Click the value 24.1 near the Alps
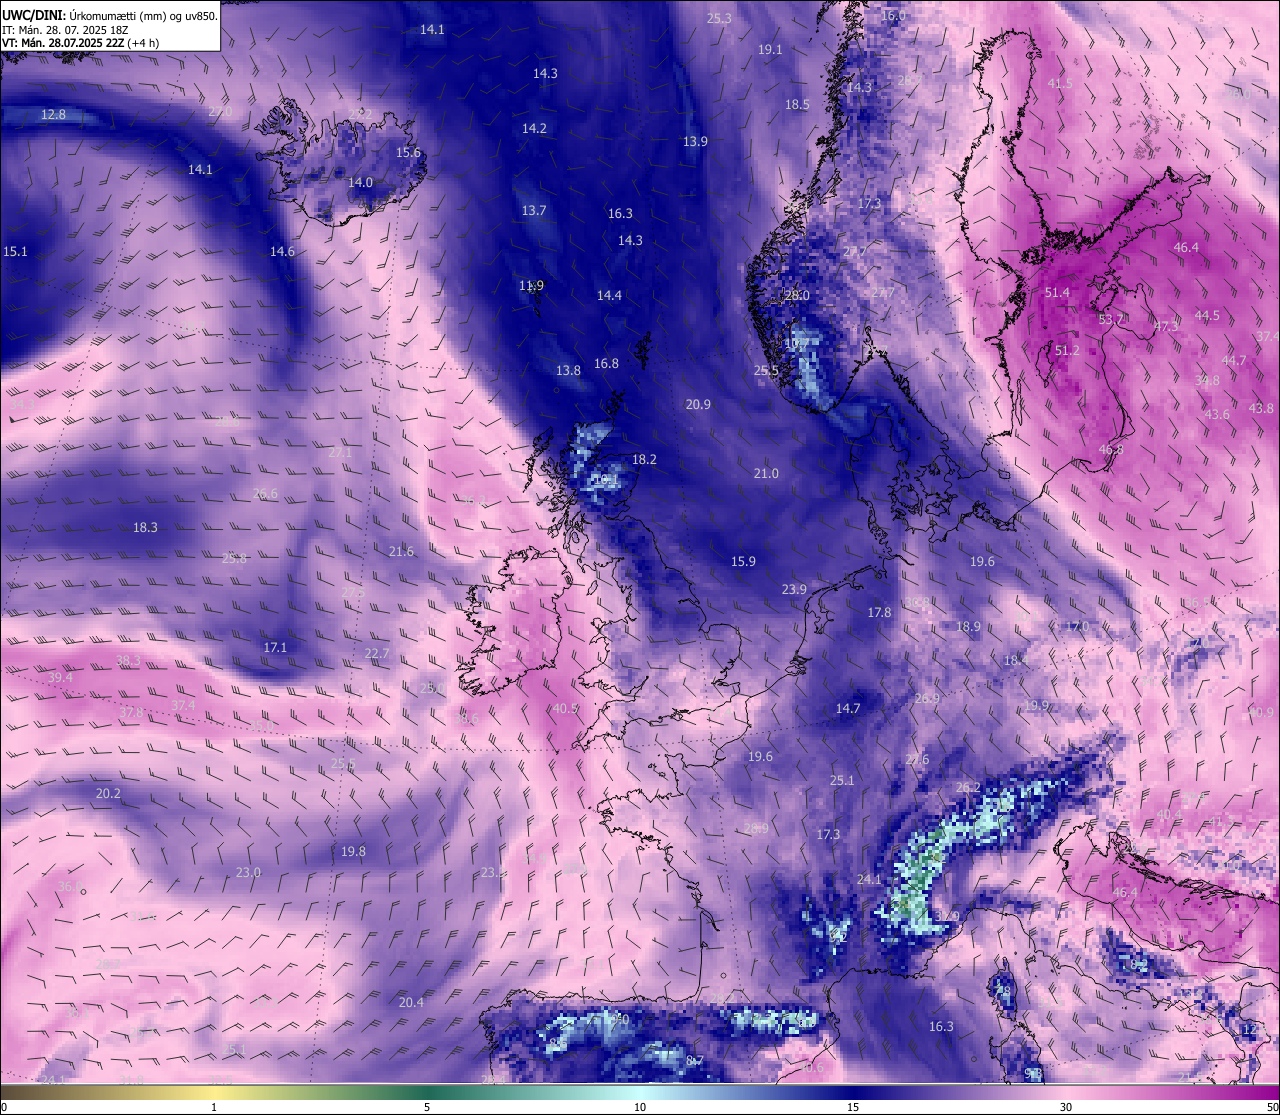This screenshot has width=1280, height=1115. [869, 880]
